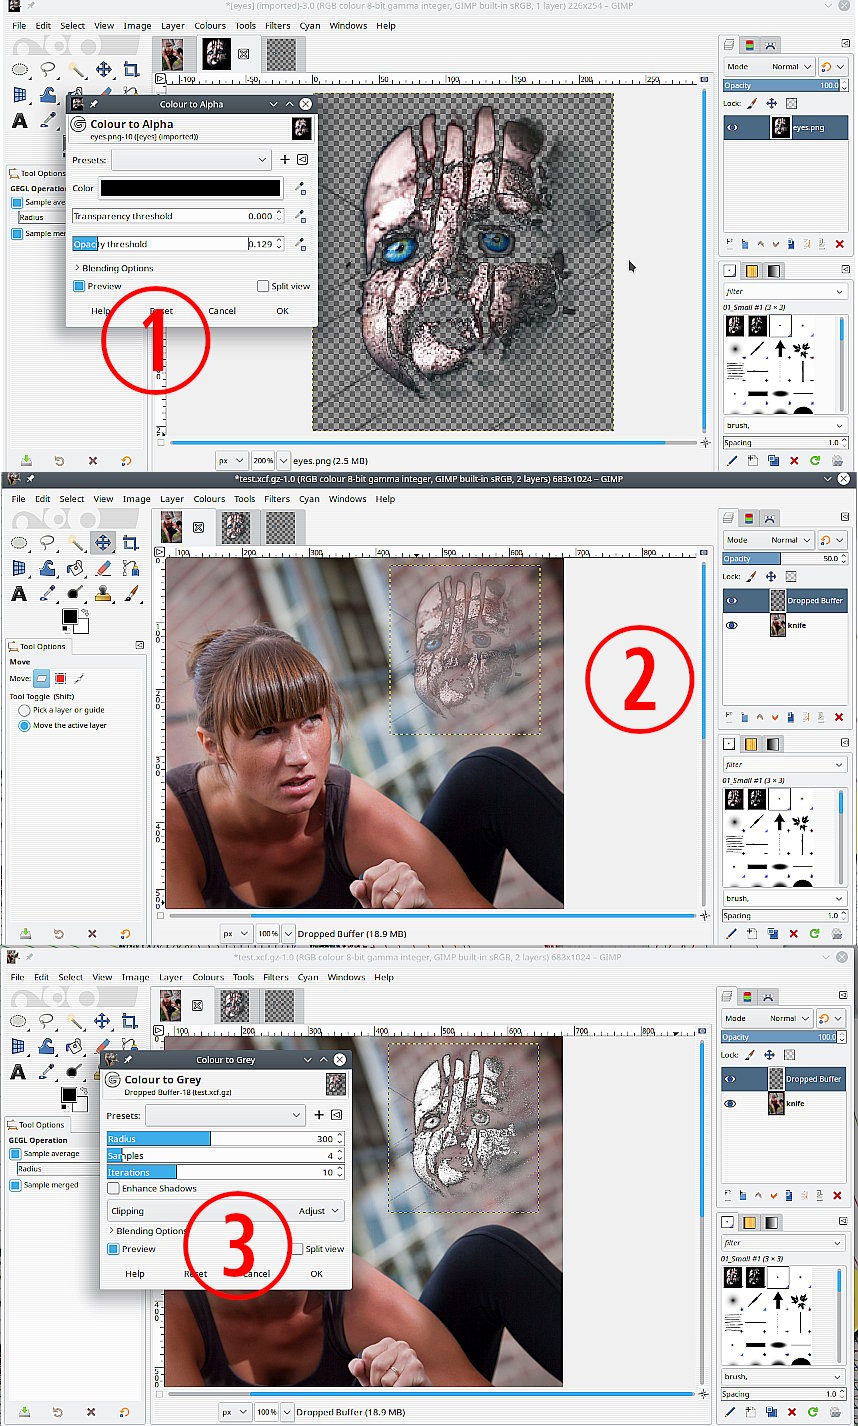The image size is (858, 1426).
Task: Select the Eraser tool in middle window
Action: pyautogui.click(x=103, y=568)
